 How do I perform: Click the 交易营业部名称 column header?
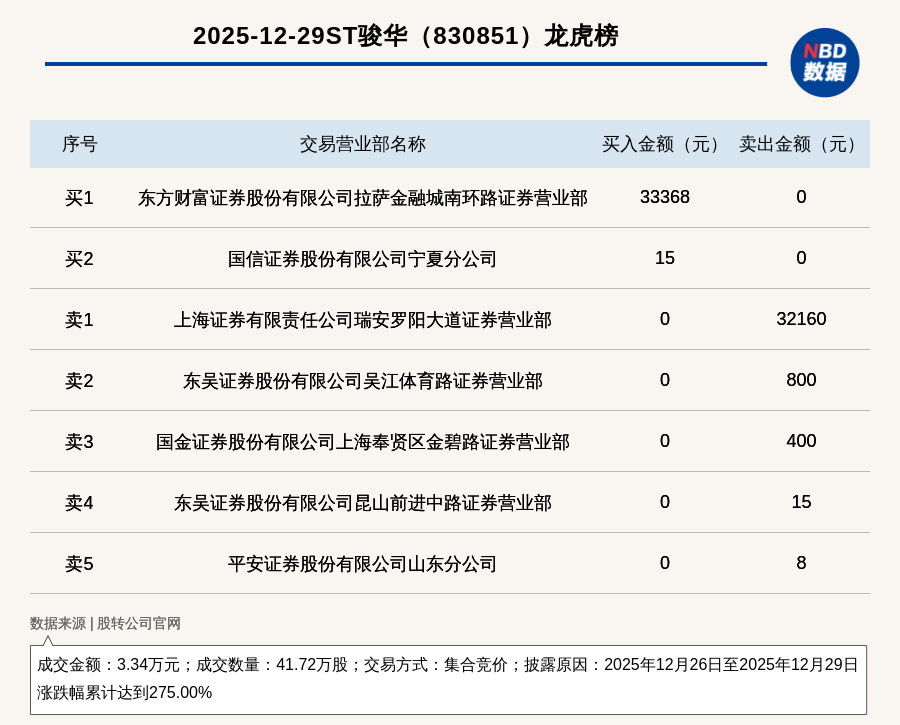[x=362, y=144]
